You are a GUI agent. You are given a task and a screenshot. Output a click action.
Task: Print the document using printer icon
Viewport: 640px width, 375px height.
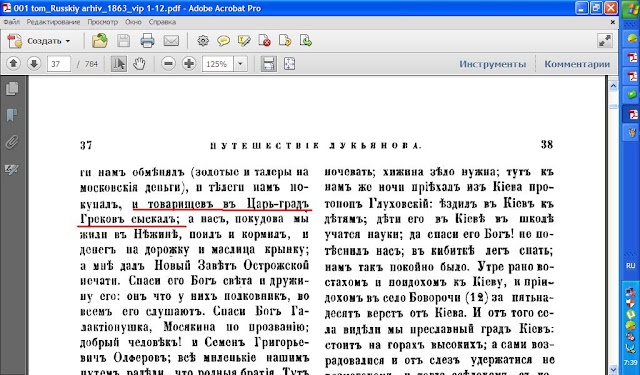(x=147, y=41)
